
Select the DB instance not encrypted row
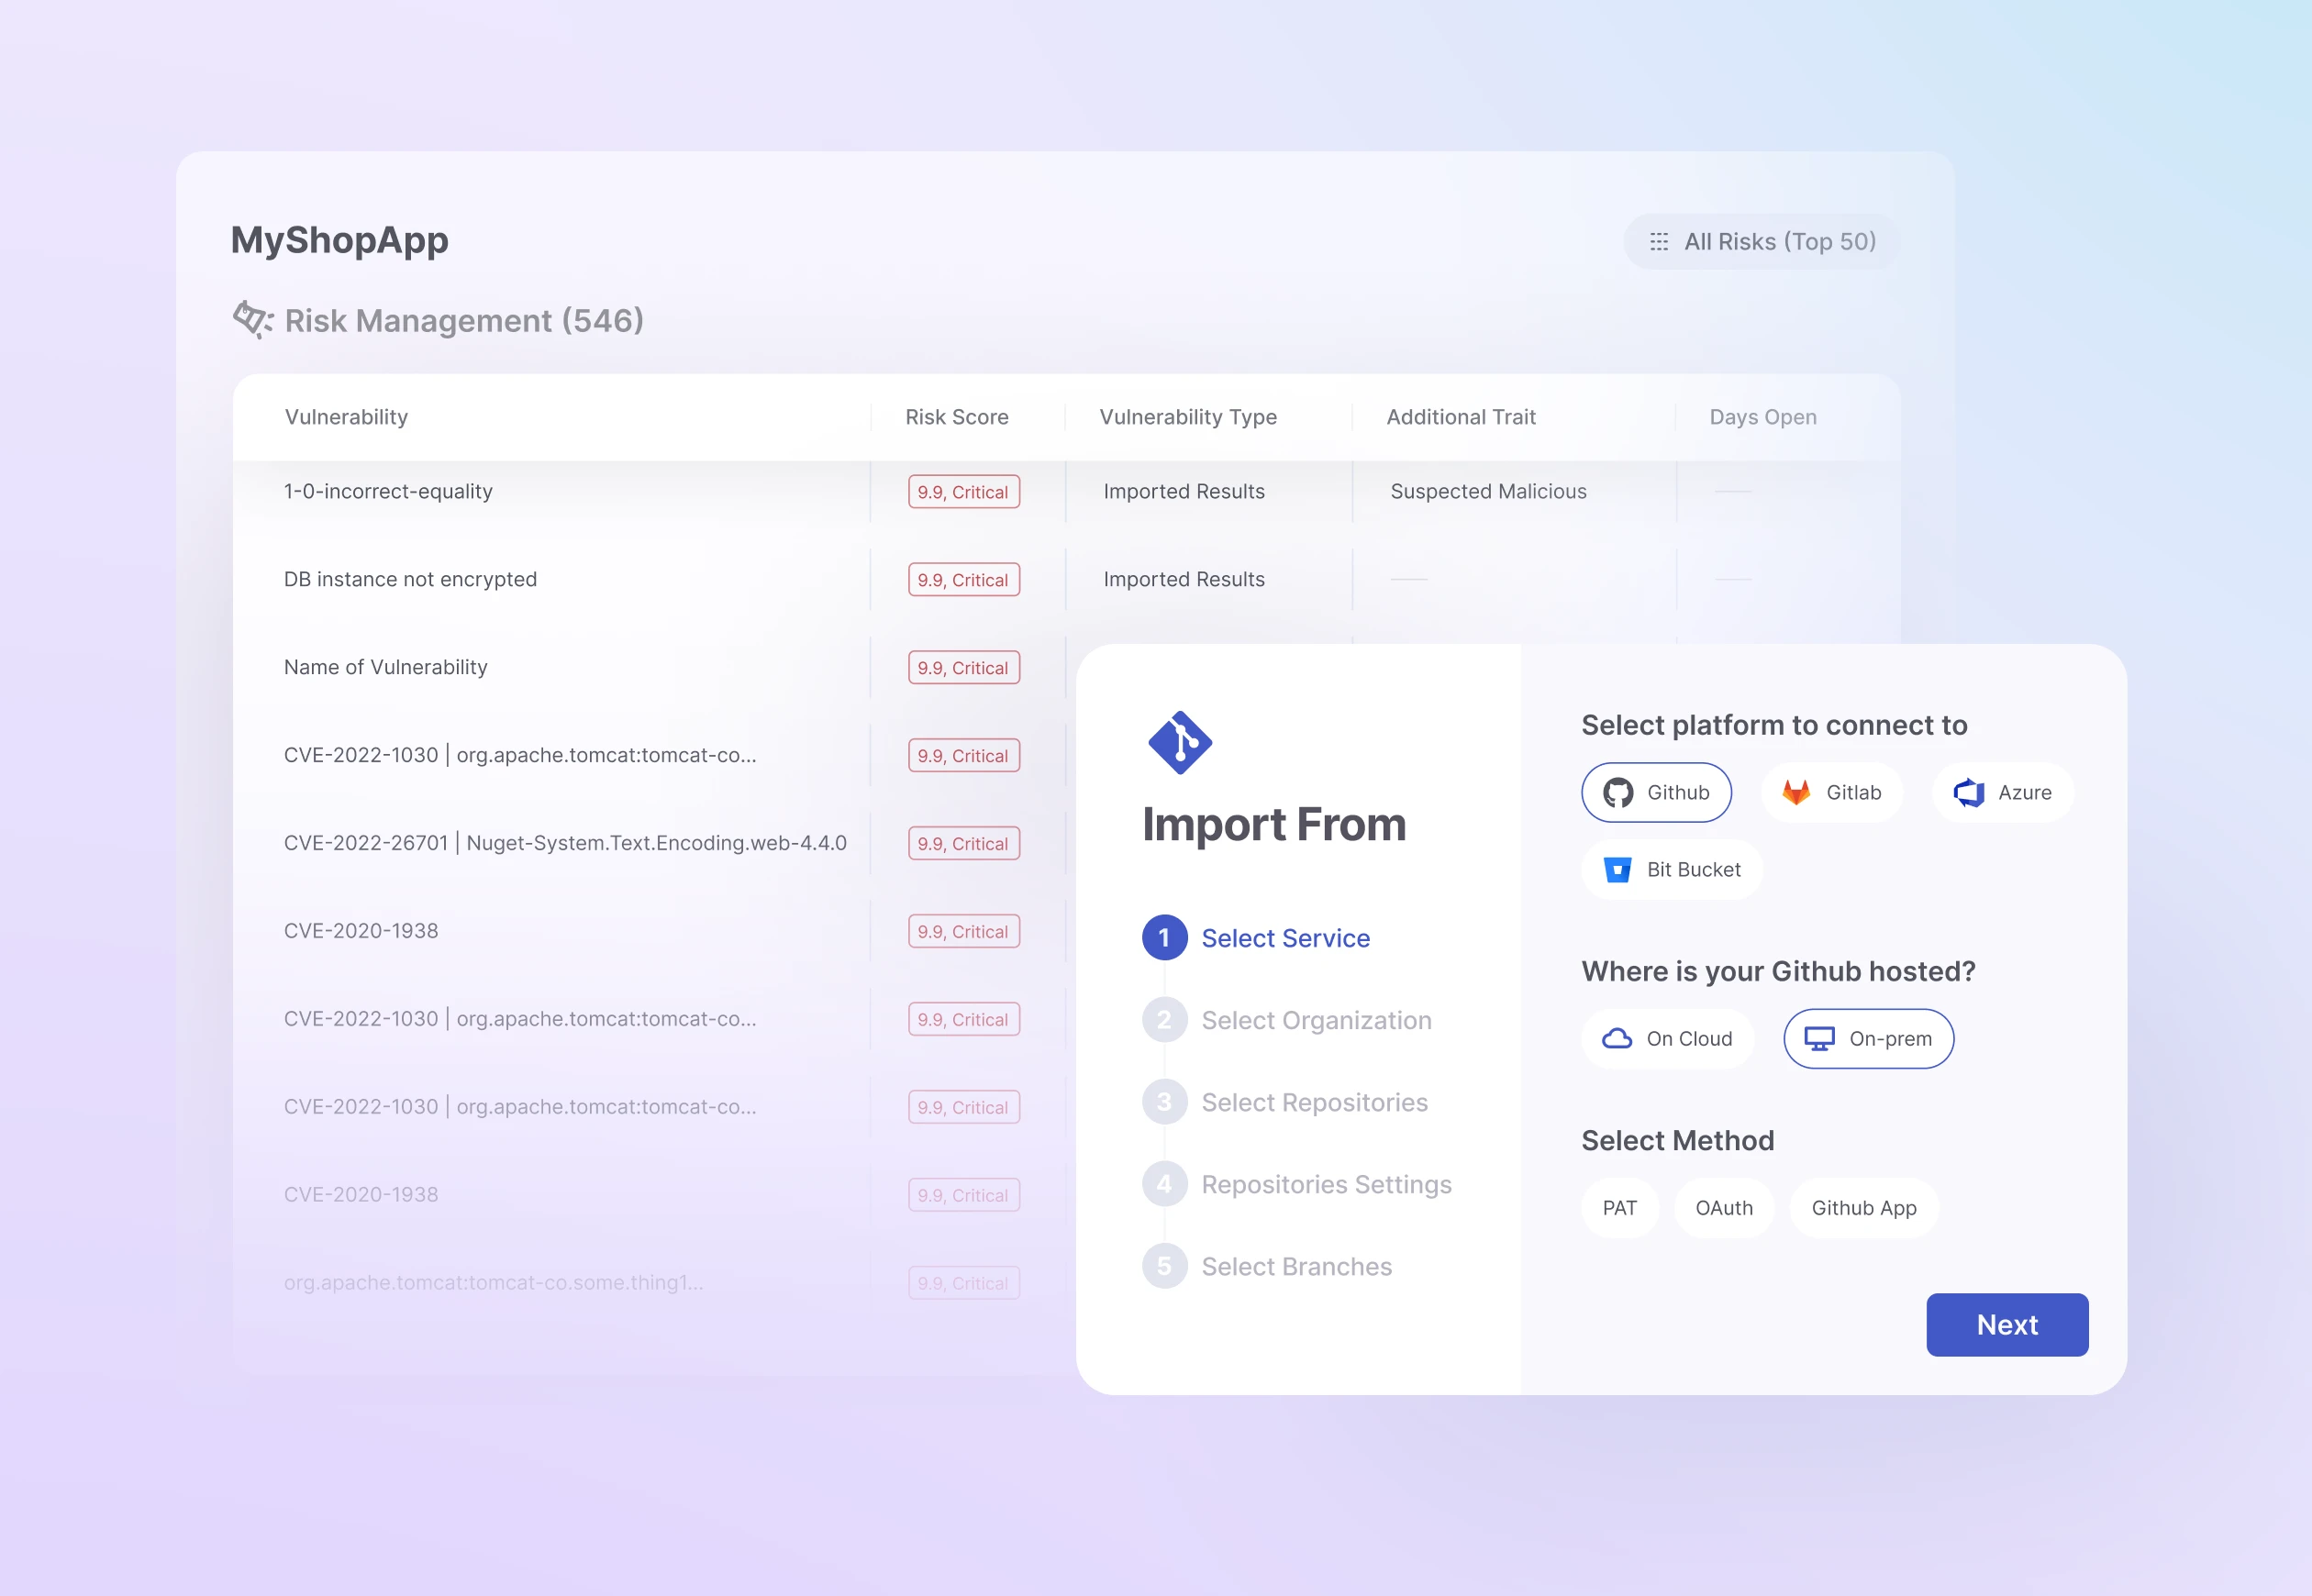click(x=410, y=580)
